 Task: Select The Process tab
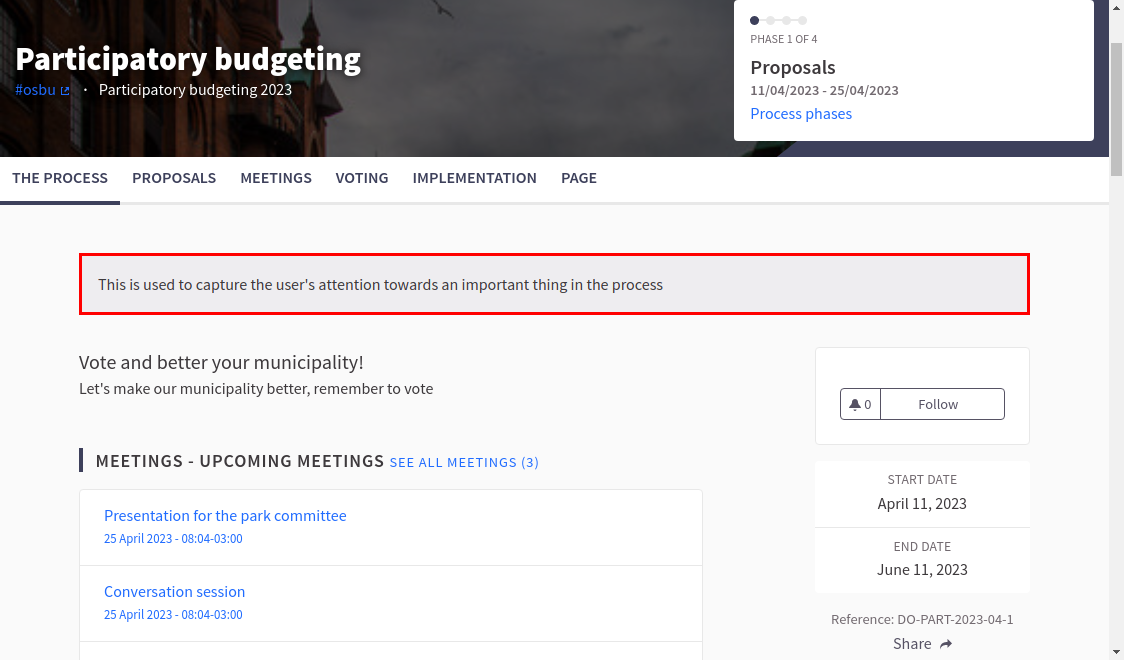60,178
